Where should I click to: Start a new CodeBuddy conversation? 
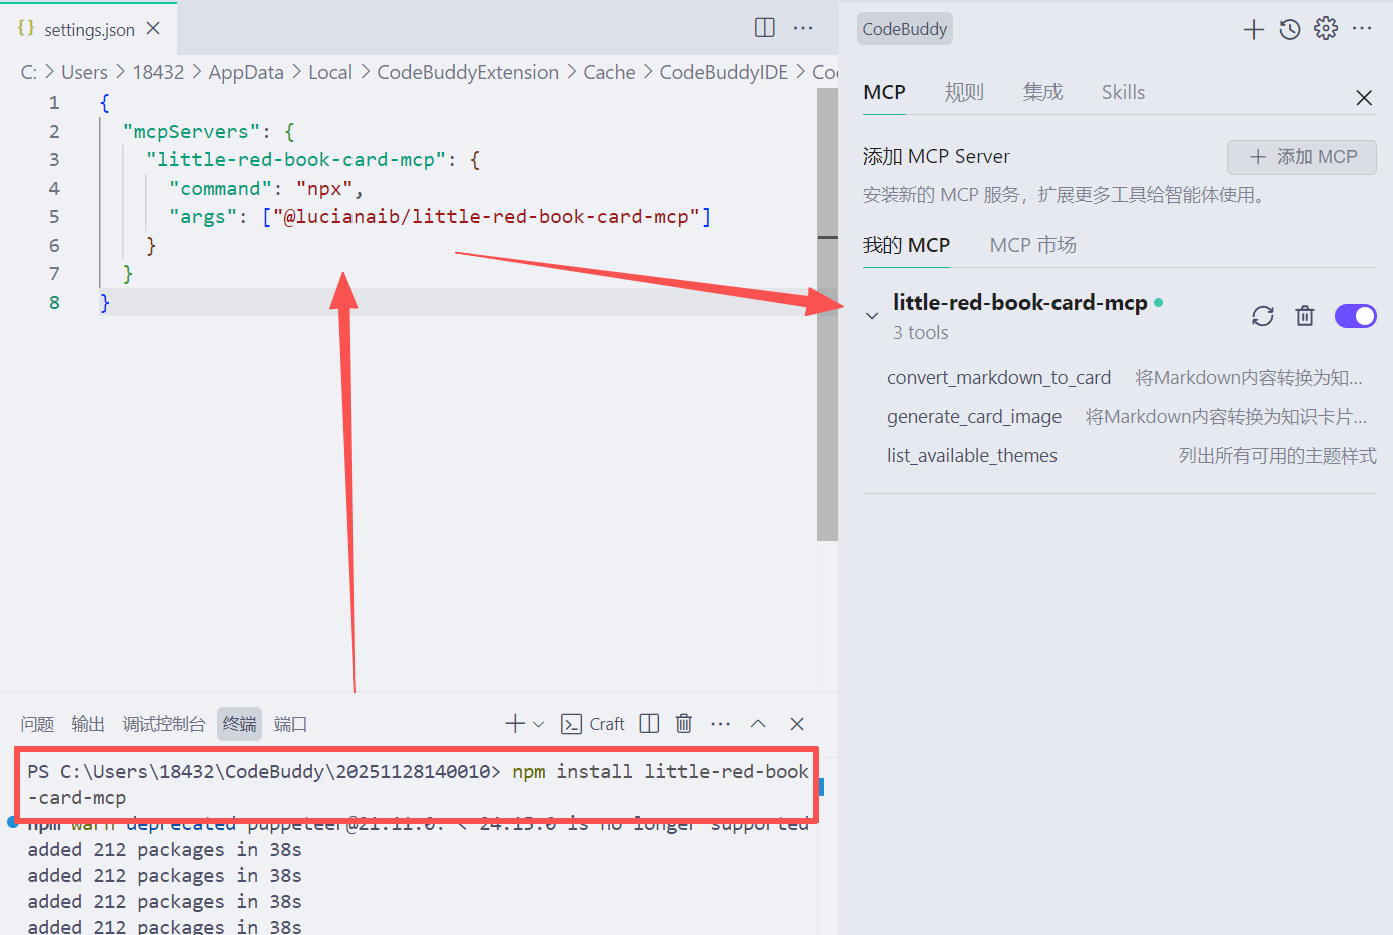pos(1253,28)
